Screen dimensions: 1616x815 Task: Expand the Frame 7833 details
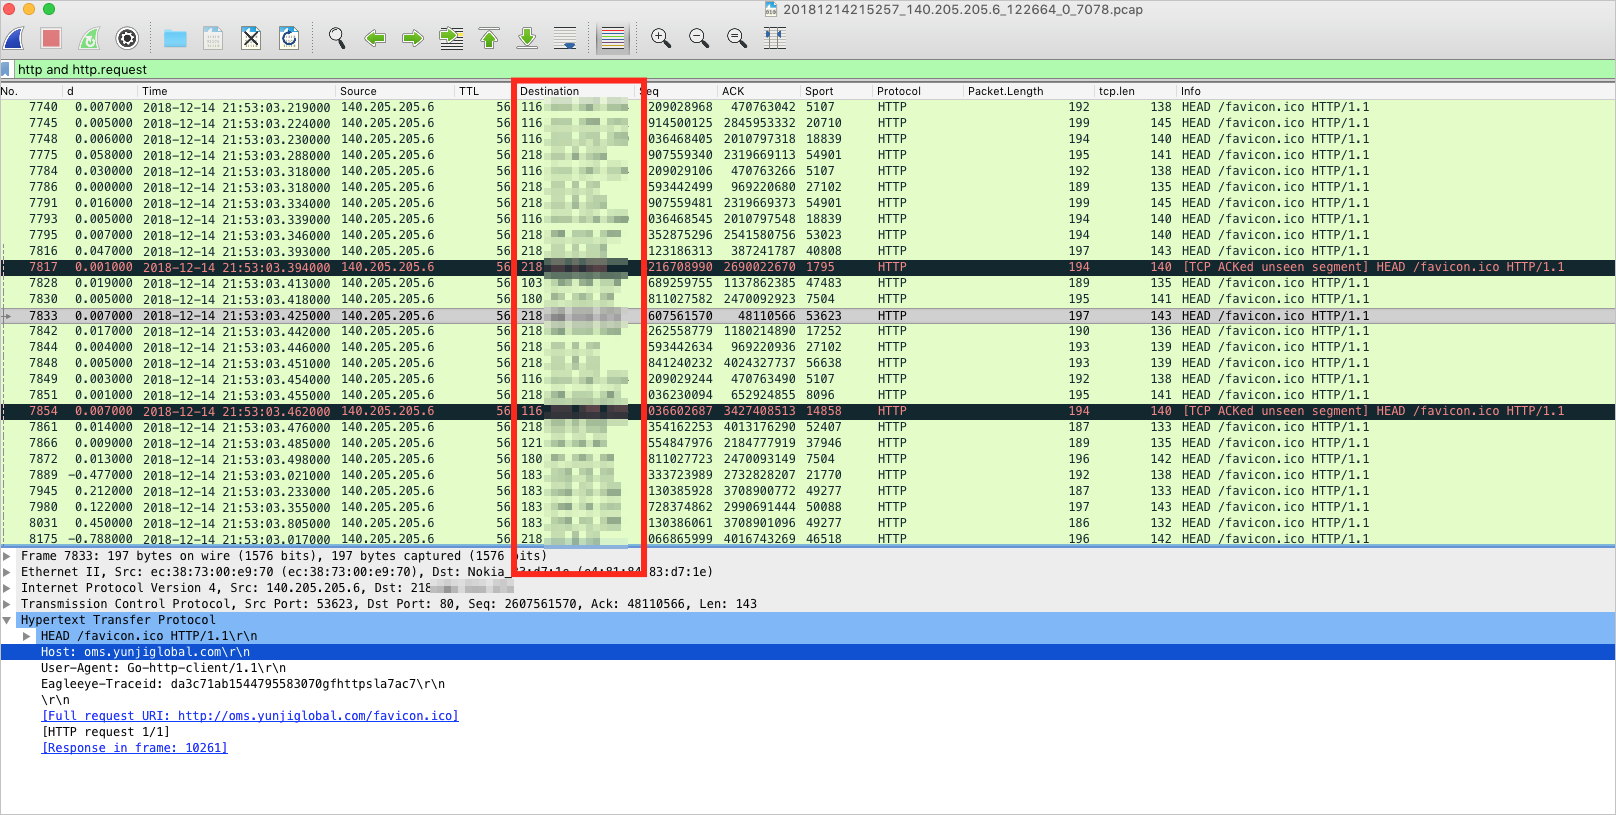click(7, 556)
